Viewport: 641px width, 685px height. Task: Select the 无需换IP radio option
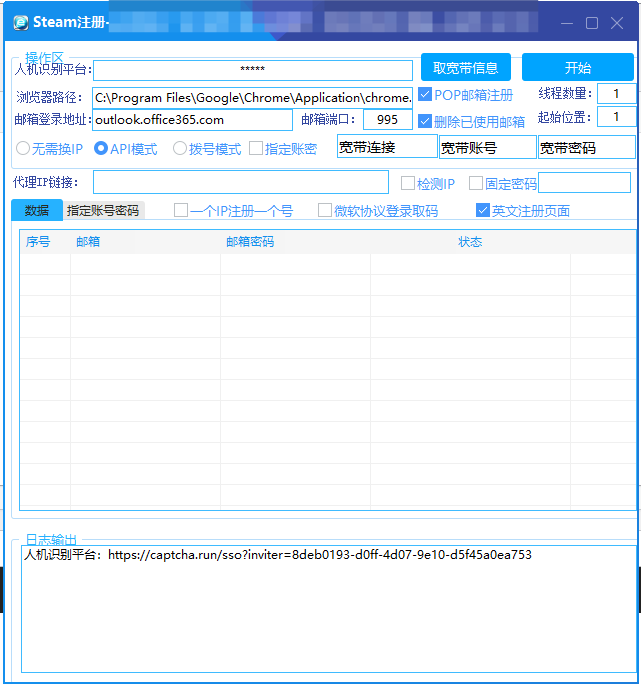pos(23,149)
